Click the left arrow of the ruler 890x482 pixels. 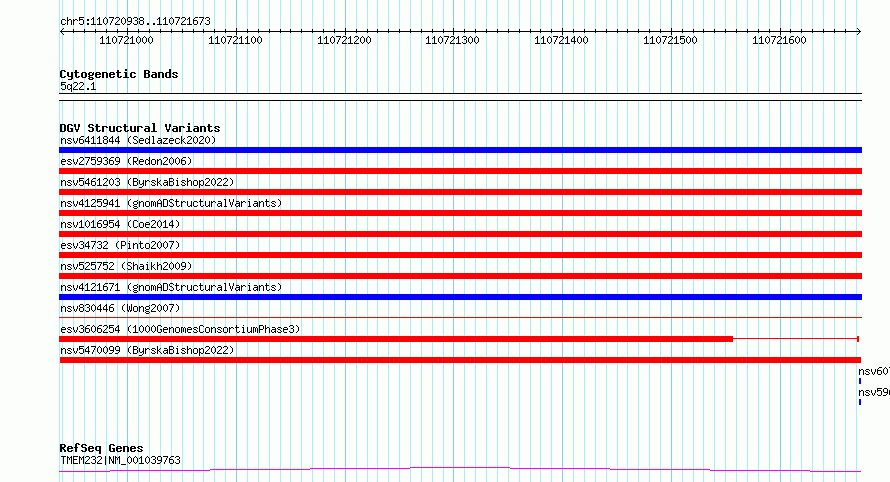point(62,31)
